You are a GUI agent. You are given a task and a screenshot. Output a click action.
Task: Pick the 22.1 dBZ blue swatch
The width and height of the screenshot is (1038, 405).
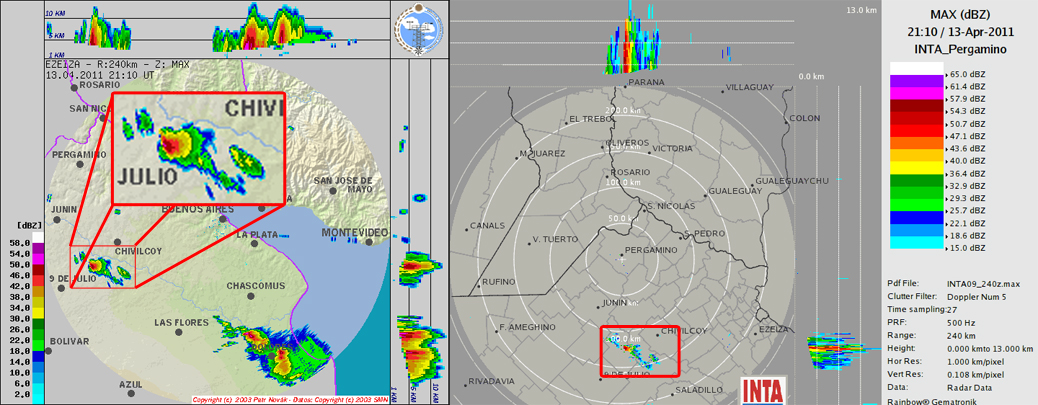coord(916,217)
